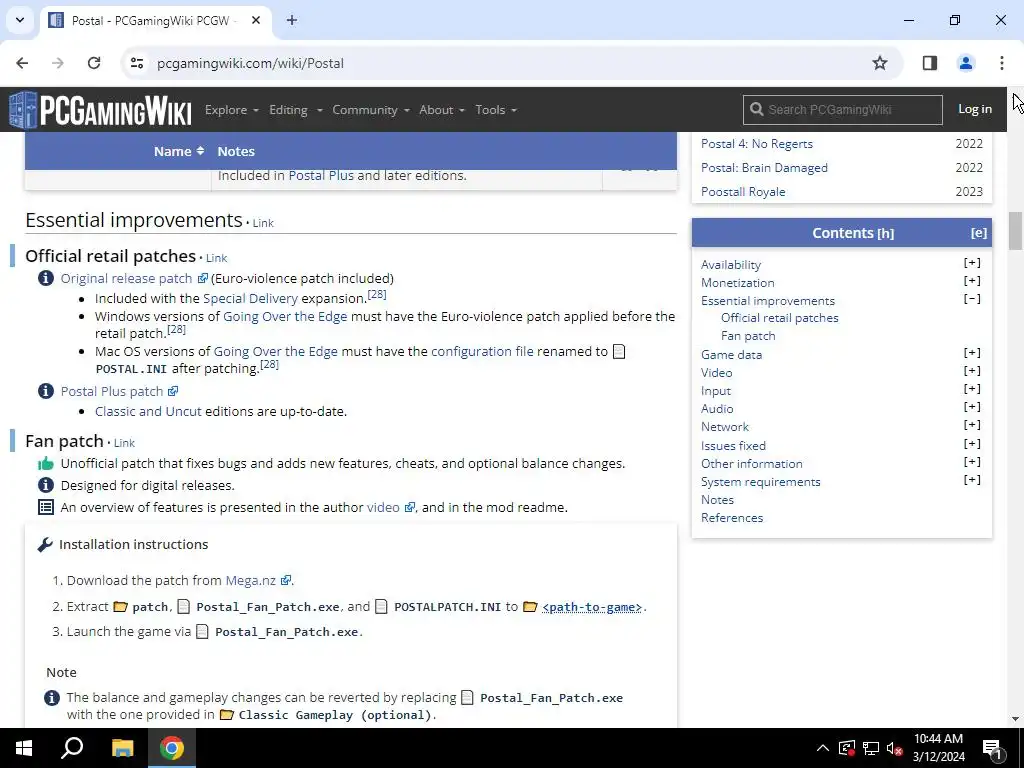1024x768 pixels.
Task: Expand Game data section in Contents
Action: point(972,353)
